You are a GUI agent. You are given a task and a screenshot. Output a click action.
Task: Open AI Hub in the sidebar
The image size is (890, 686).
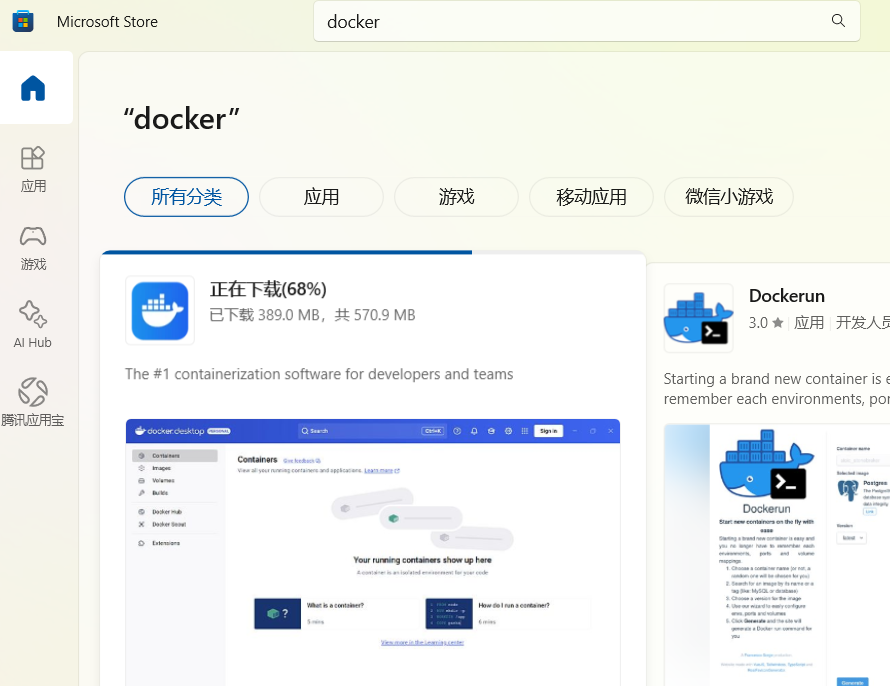coord(33,325)
